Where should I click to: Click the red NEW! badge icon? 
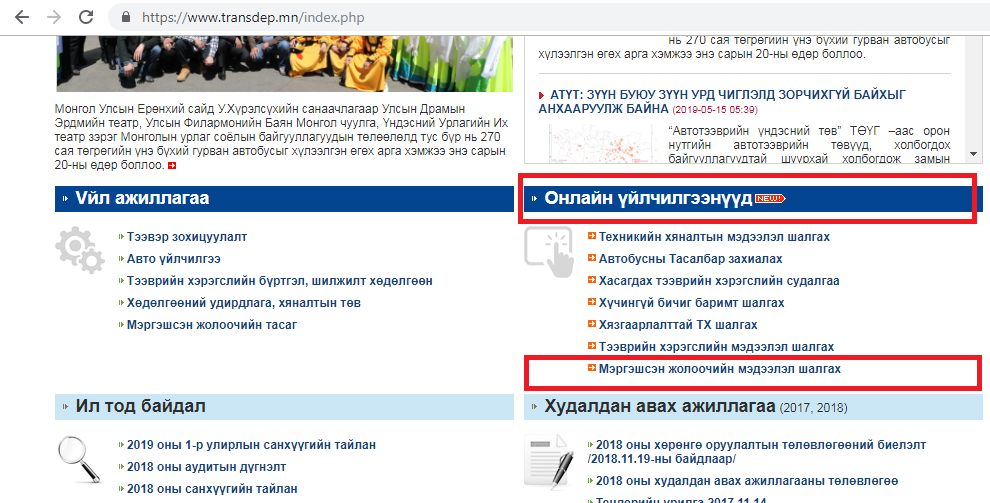(770, 198)
